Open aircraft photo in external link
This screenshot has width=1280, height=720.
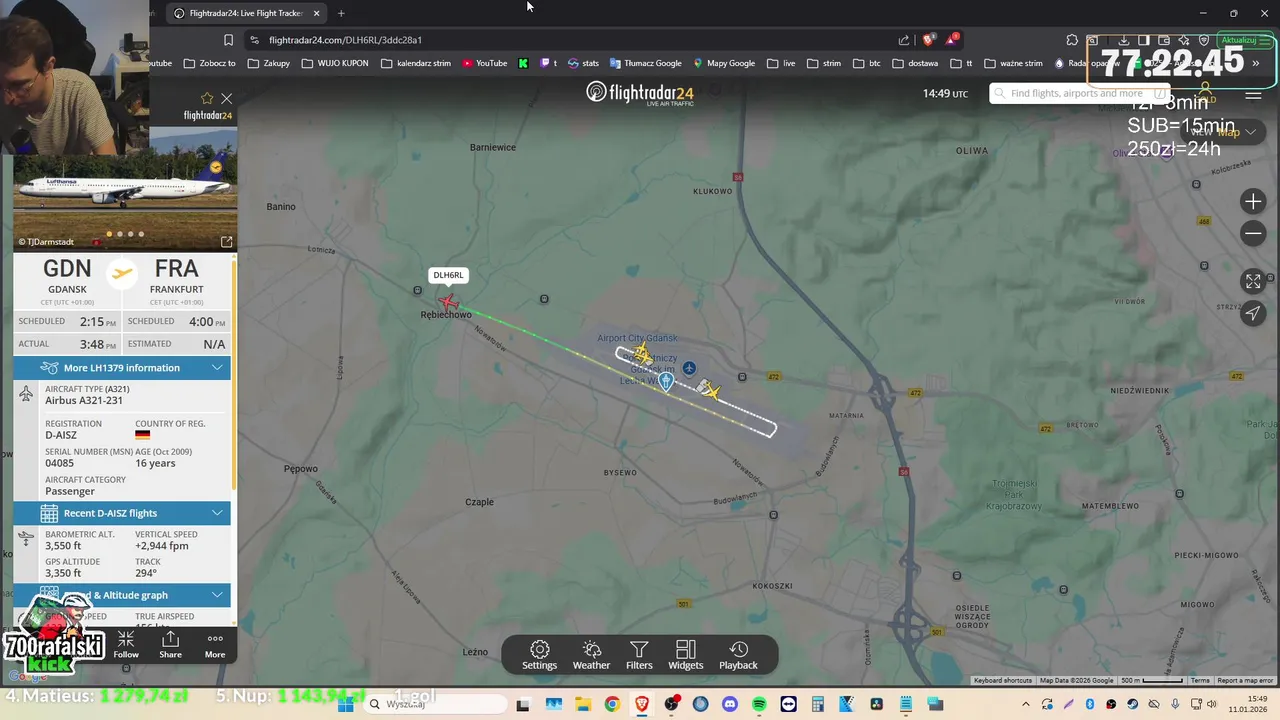(226, 242)
